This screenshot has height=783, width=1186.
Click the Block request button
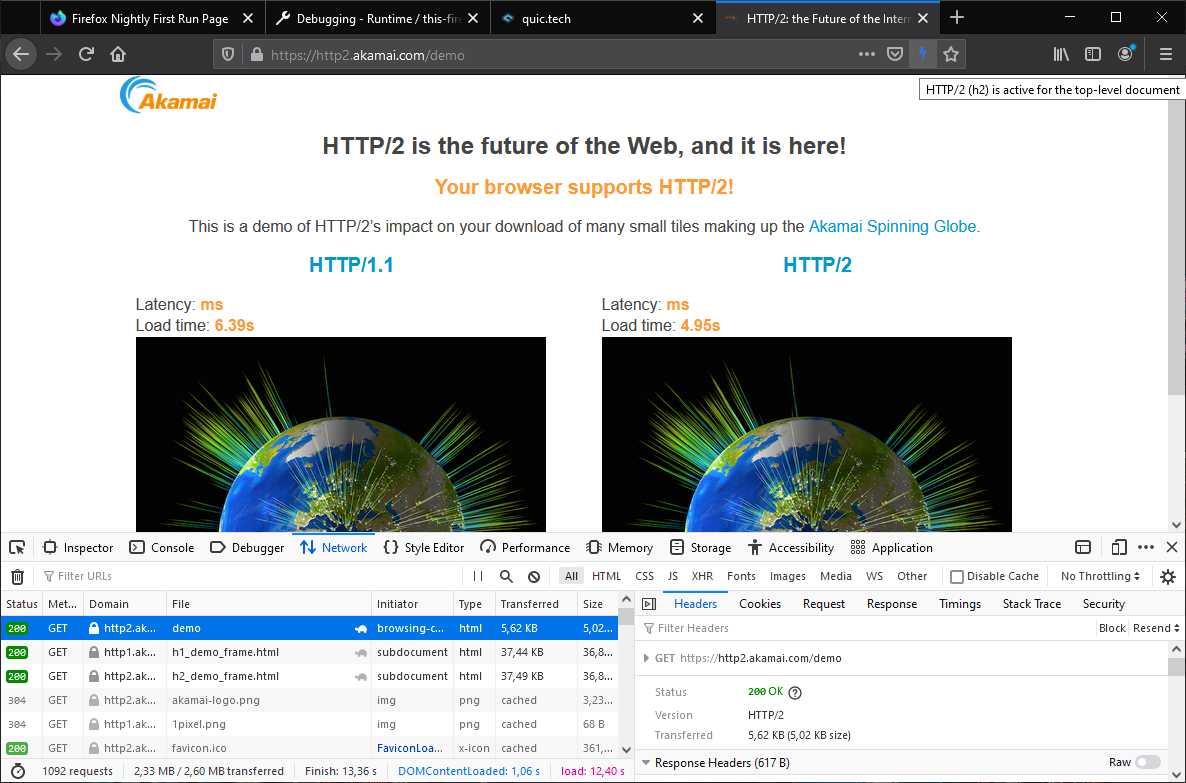pyautogui.click(x=1112, y=628)
